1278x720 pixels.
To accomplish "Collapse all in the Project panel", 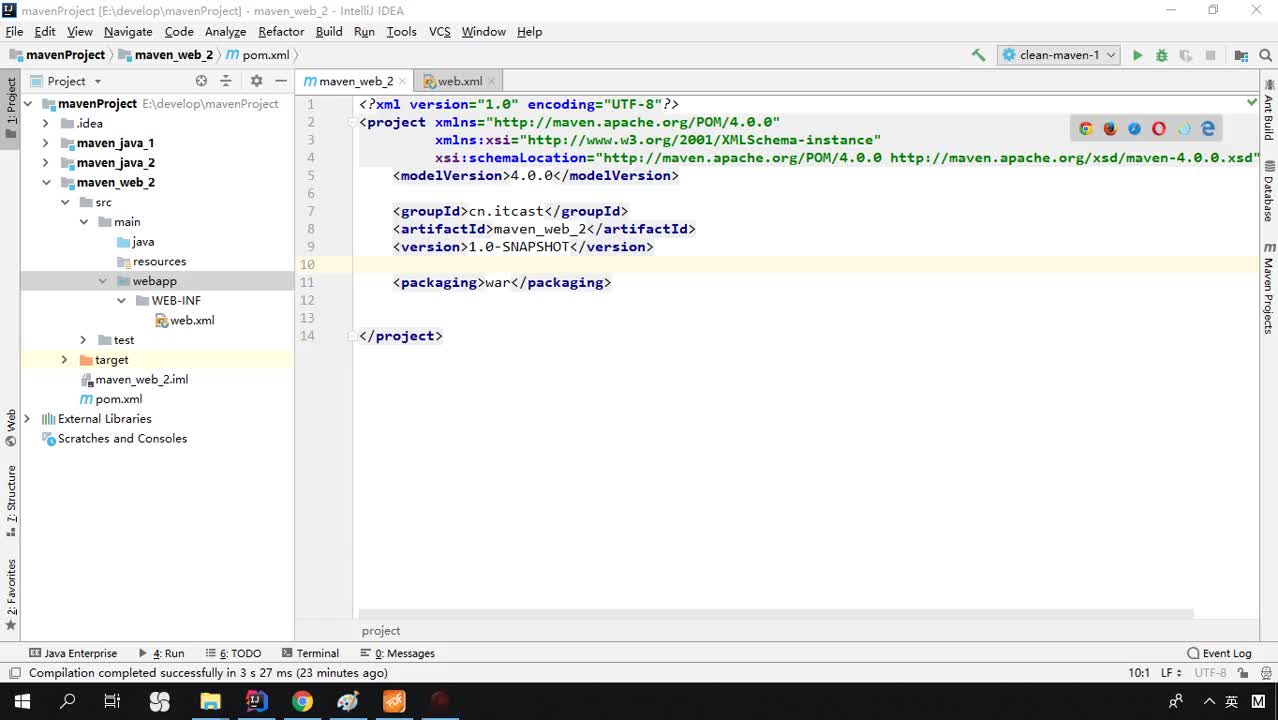I will click(226, 81).
